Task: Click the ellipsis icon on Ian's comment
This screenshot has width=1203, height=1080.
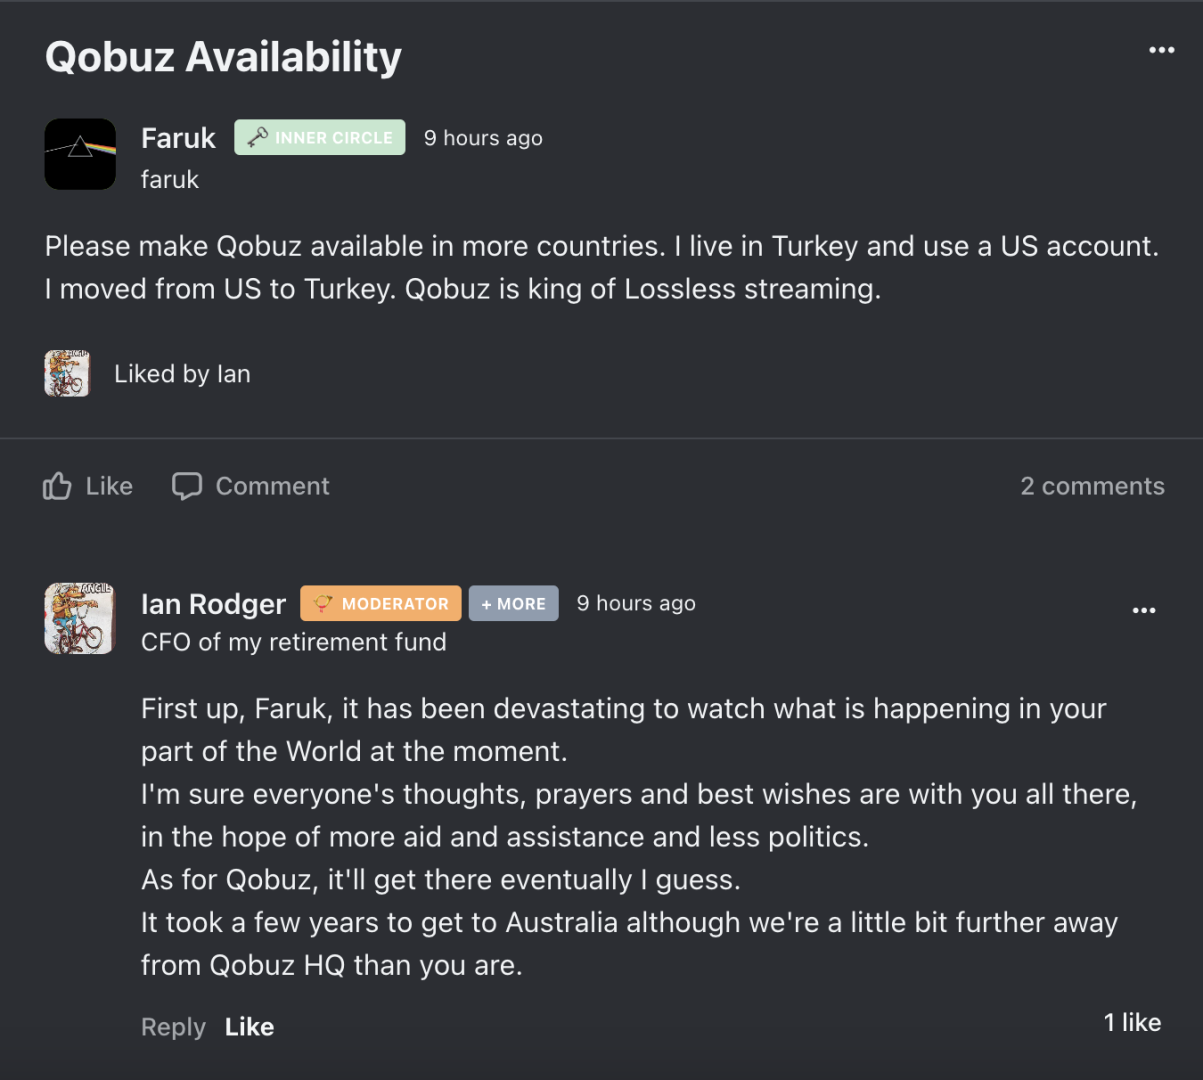Action: point(1144,610)
